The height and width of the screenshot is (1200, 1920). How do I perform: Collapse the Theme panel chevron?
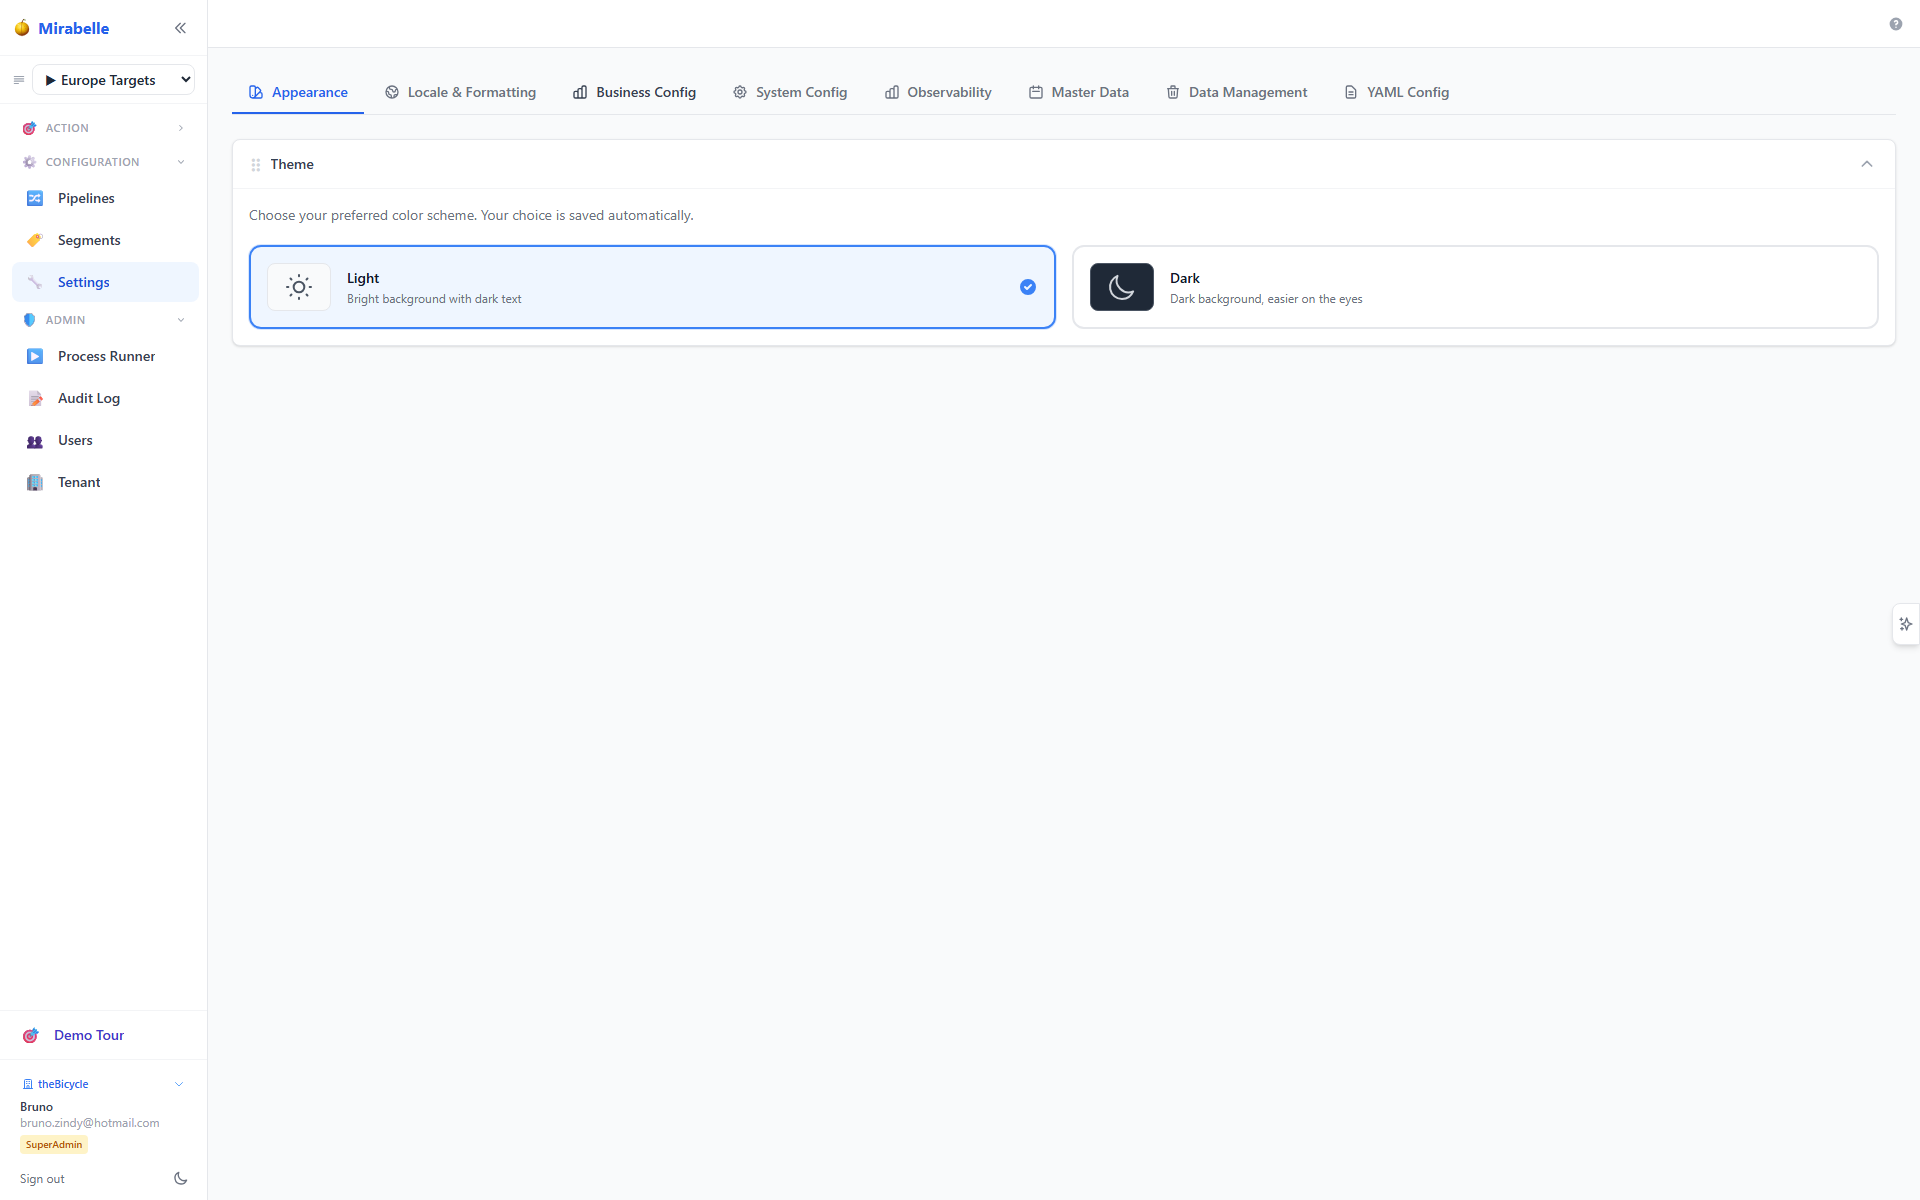coord(1867,164)
